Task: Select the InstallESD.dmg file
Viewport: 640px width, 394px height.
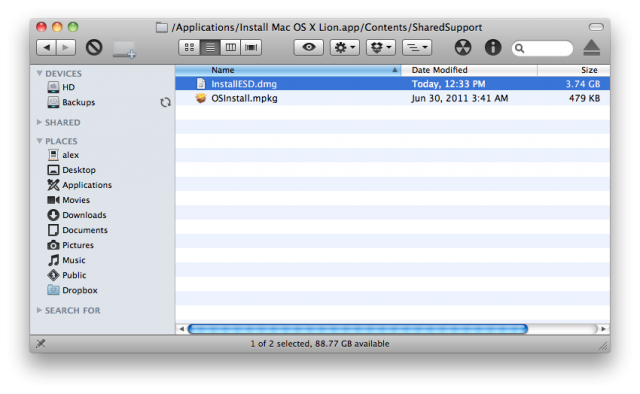Action: (x=393, y=84)
